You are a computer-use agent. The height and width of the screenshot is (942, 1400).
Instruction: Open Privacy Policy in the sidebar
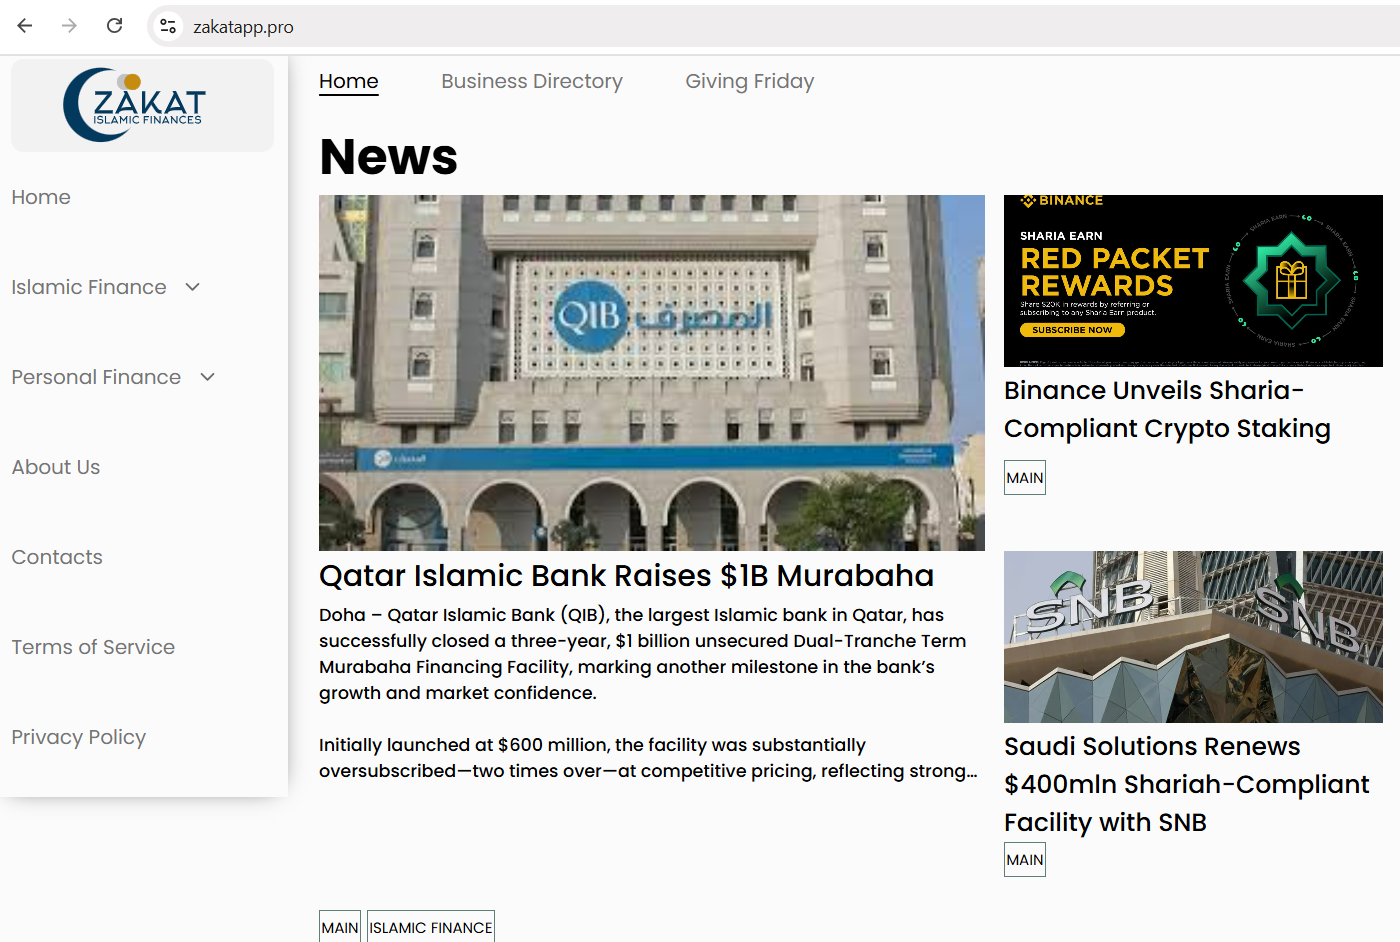(79, 737)
